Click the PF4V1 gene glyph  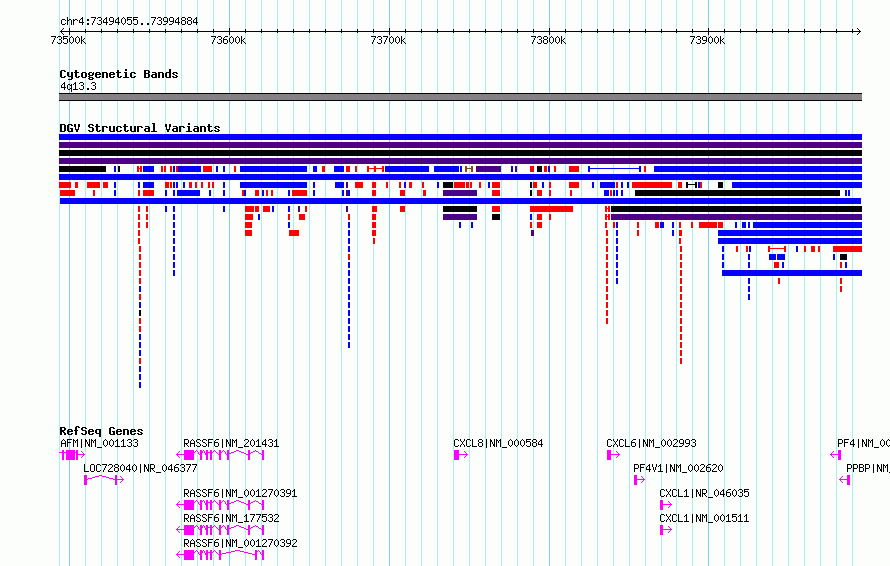point(639,480)
